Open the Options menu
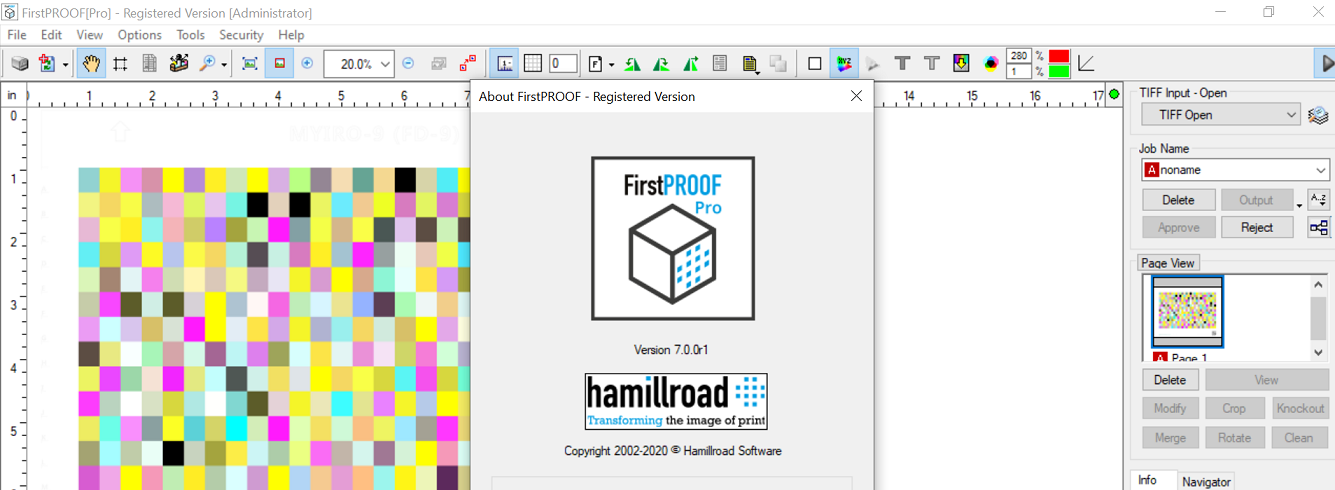Viewport: 1335px width, 490px height. (139, 35)
